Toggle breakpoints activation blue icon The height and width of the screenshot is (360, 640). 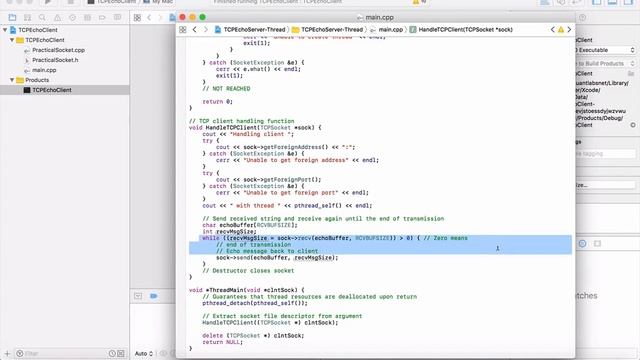click(x=153, y=296)
